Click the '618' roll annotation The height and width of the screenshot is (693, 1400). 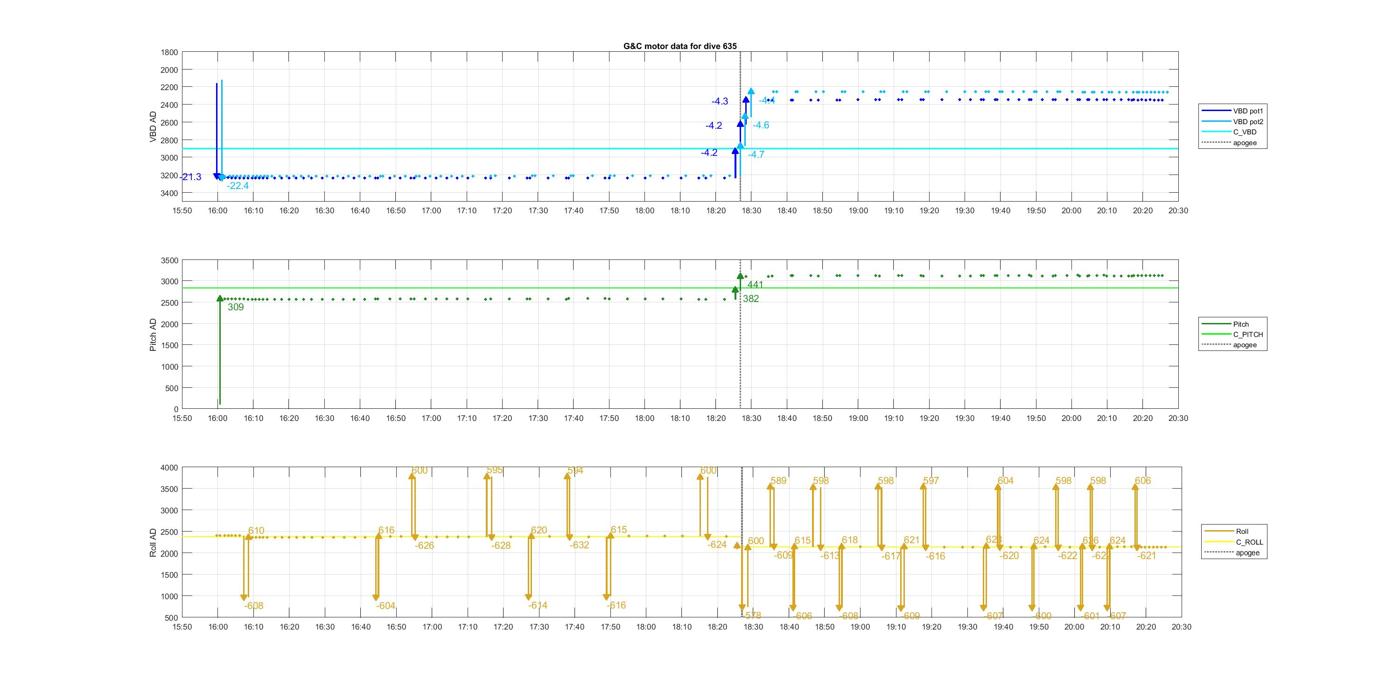click(x=850, y=540)
